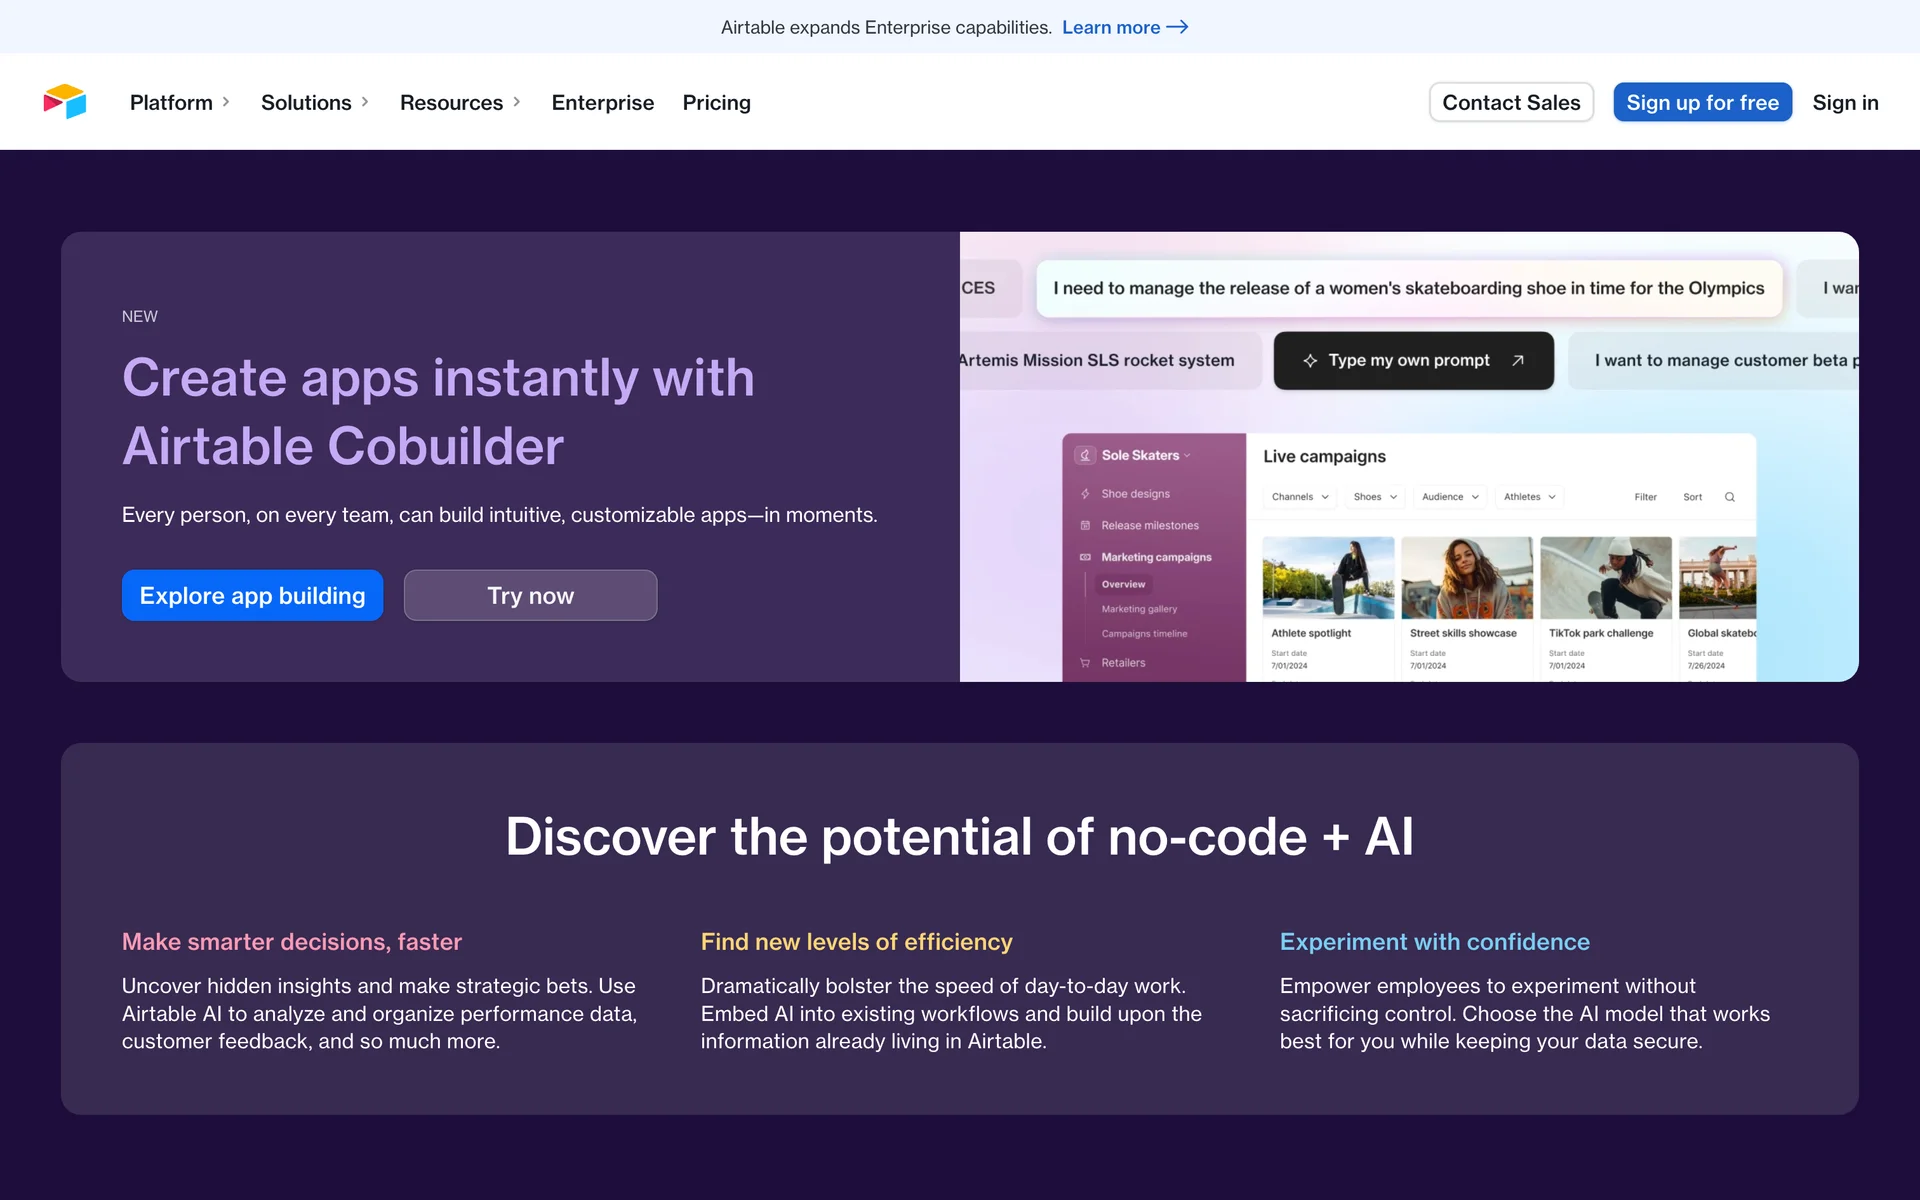Click the Sign in link
Viewport: 1920px width, 1200px height.
1845,103
